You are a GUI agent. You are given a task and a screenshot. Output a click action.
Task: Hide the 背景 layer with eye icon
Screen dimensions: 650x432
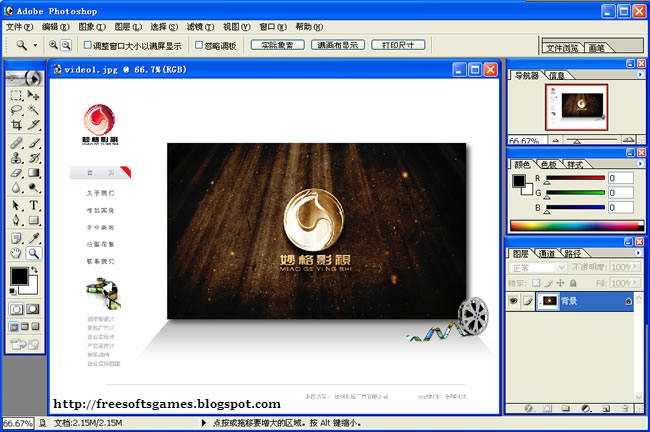coord(514,301)
